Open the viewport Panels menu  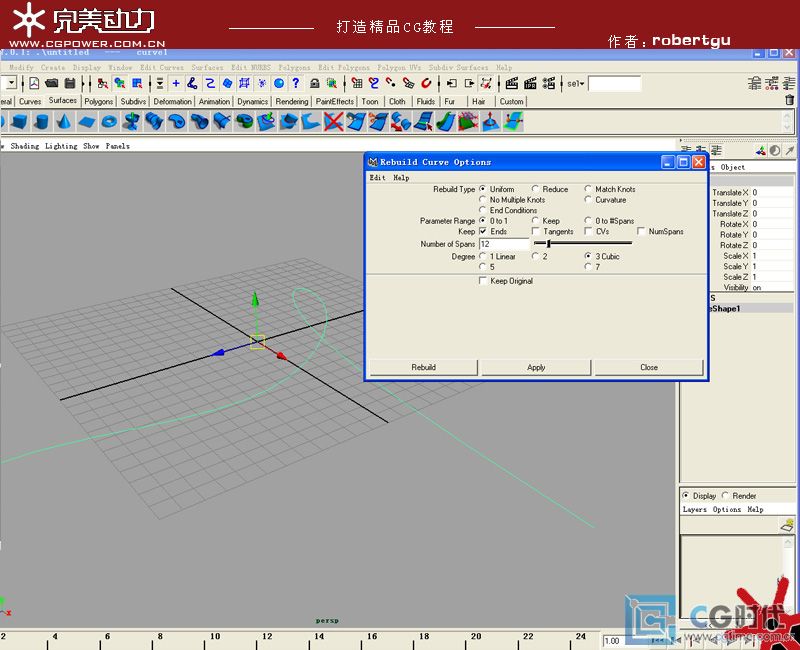coord(118,146)
